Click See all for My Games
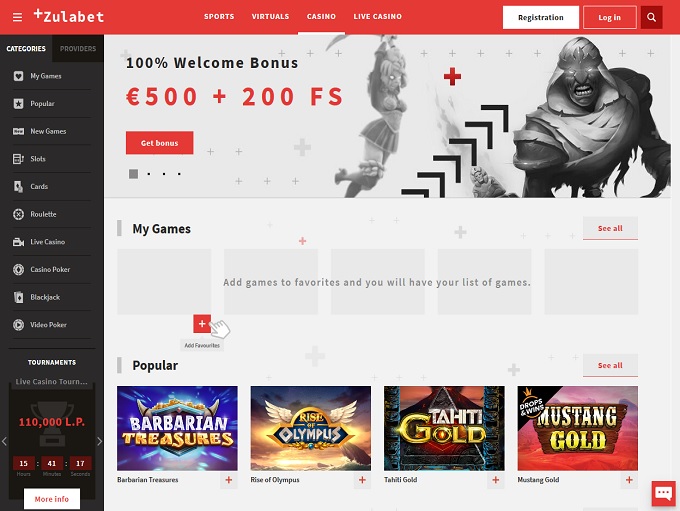Viewport: 680px width, 511px height. coord(610,228)
